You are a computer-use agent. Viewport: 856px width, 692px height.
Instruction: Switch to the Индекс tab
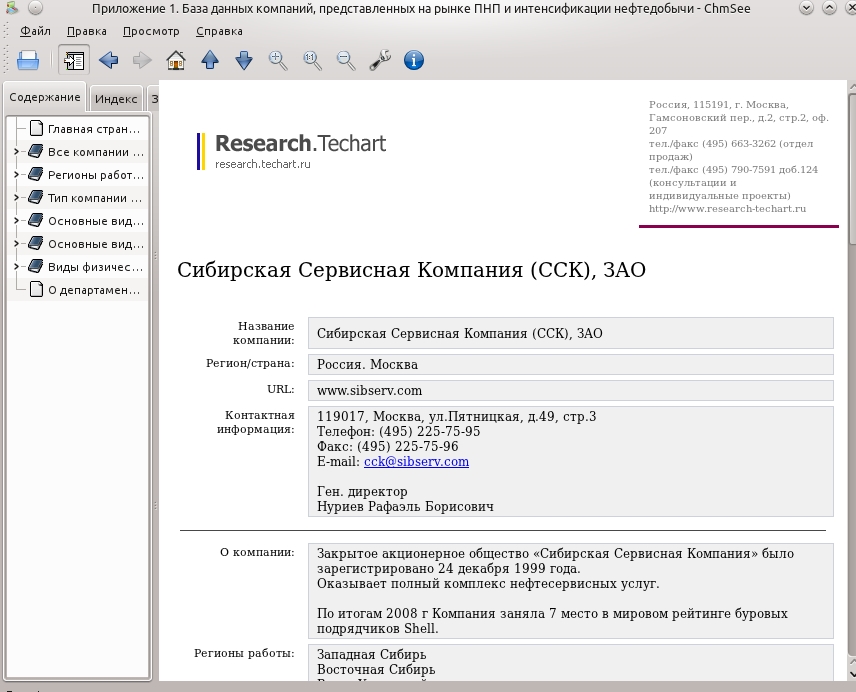116,99
